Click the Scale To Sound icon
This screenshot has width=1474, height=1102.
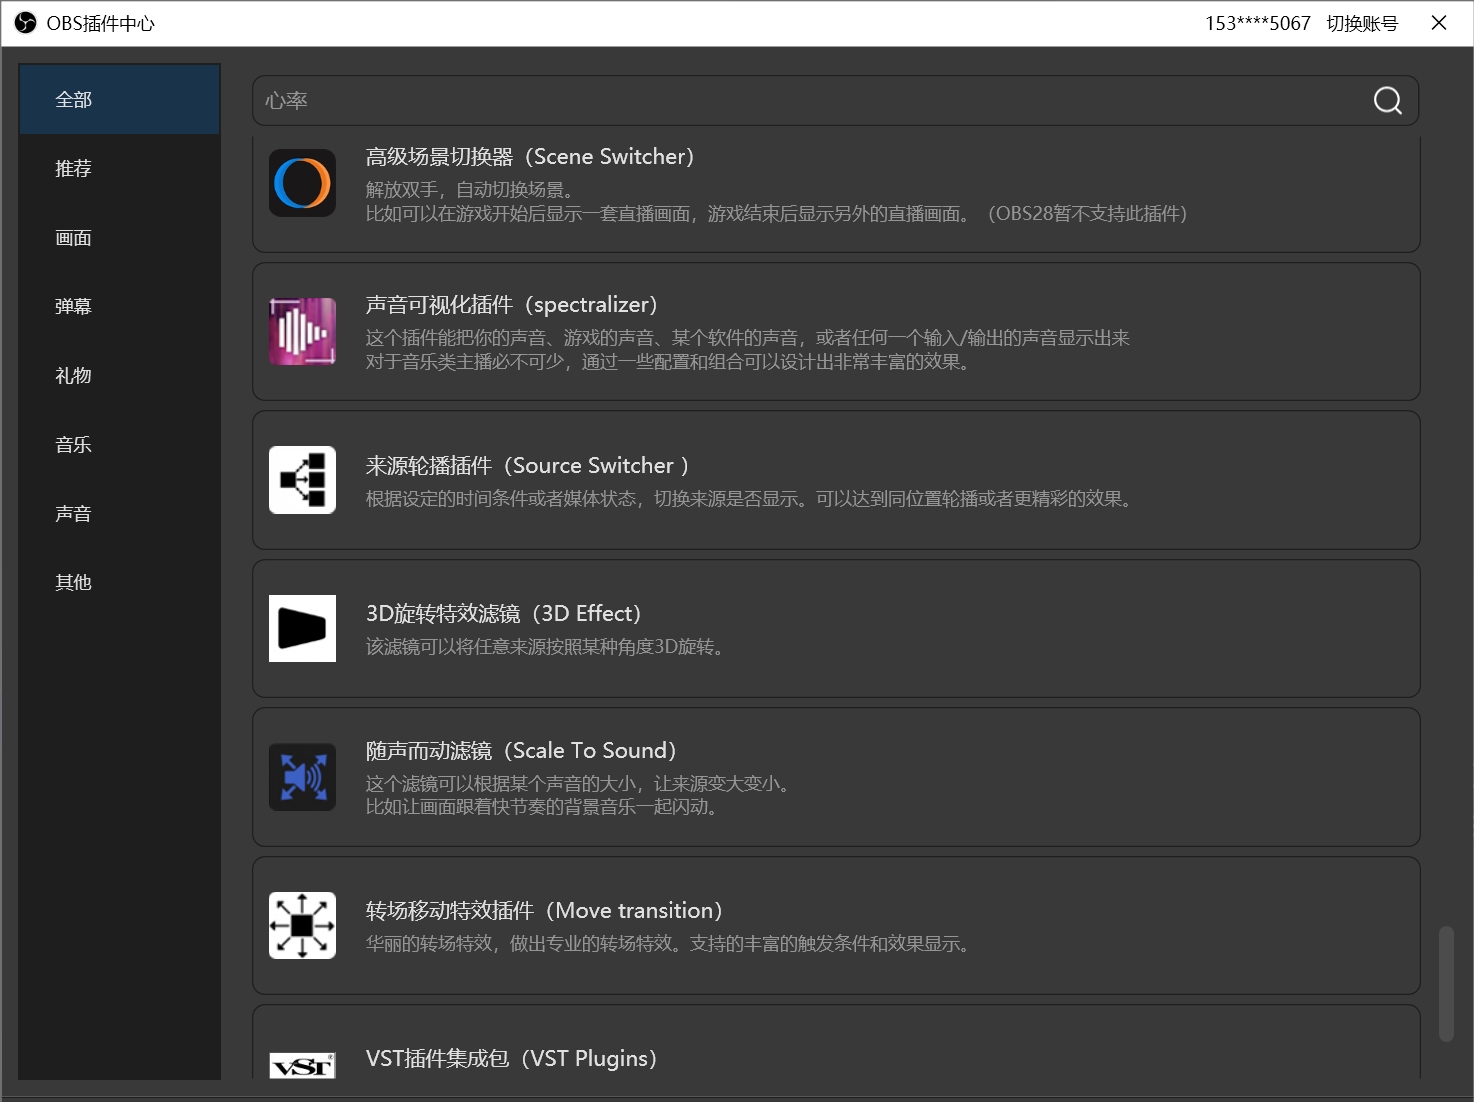302,777
